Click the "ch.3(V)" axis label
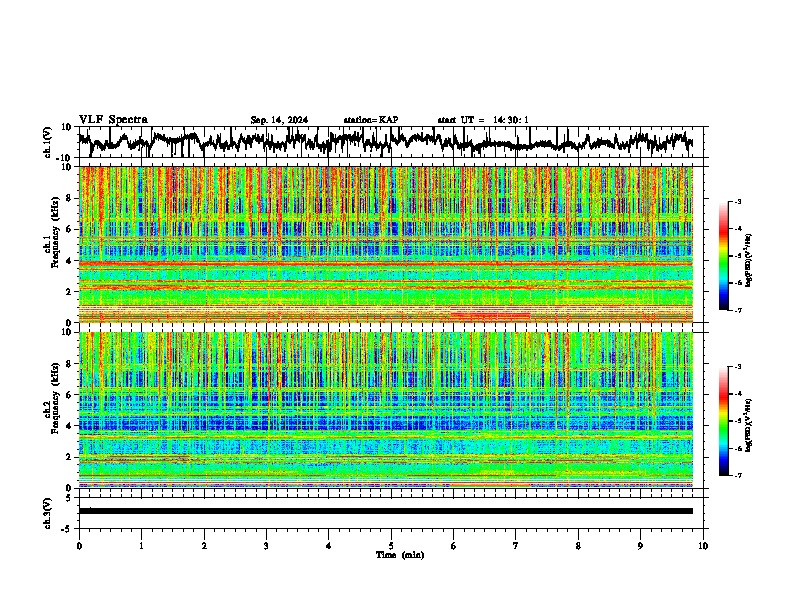This screenshot has width=792, height=612. (48, 513)
